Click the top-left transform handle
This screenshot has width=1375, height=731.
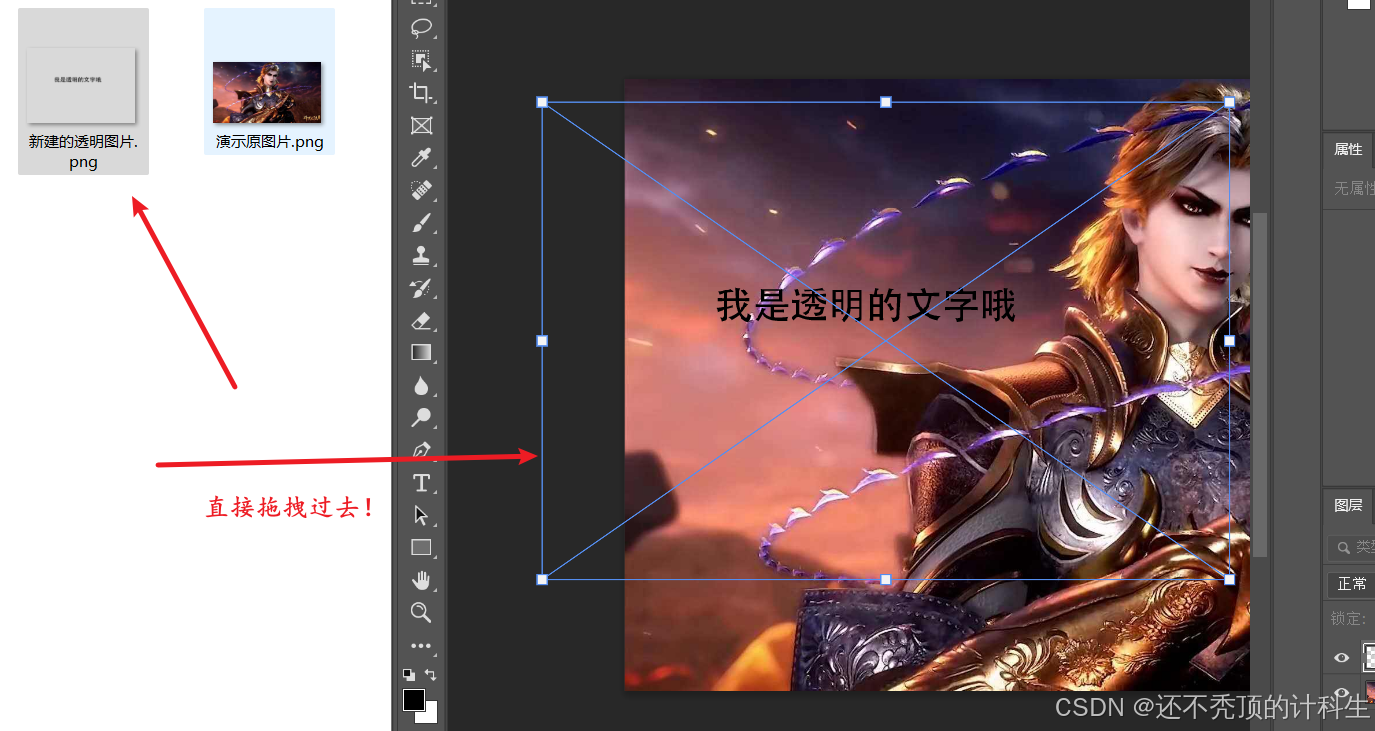point(542,102)
